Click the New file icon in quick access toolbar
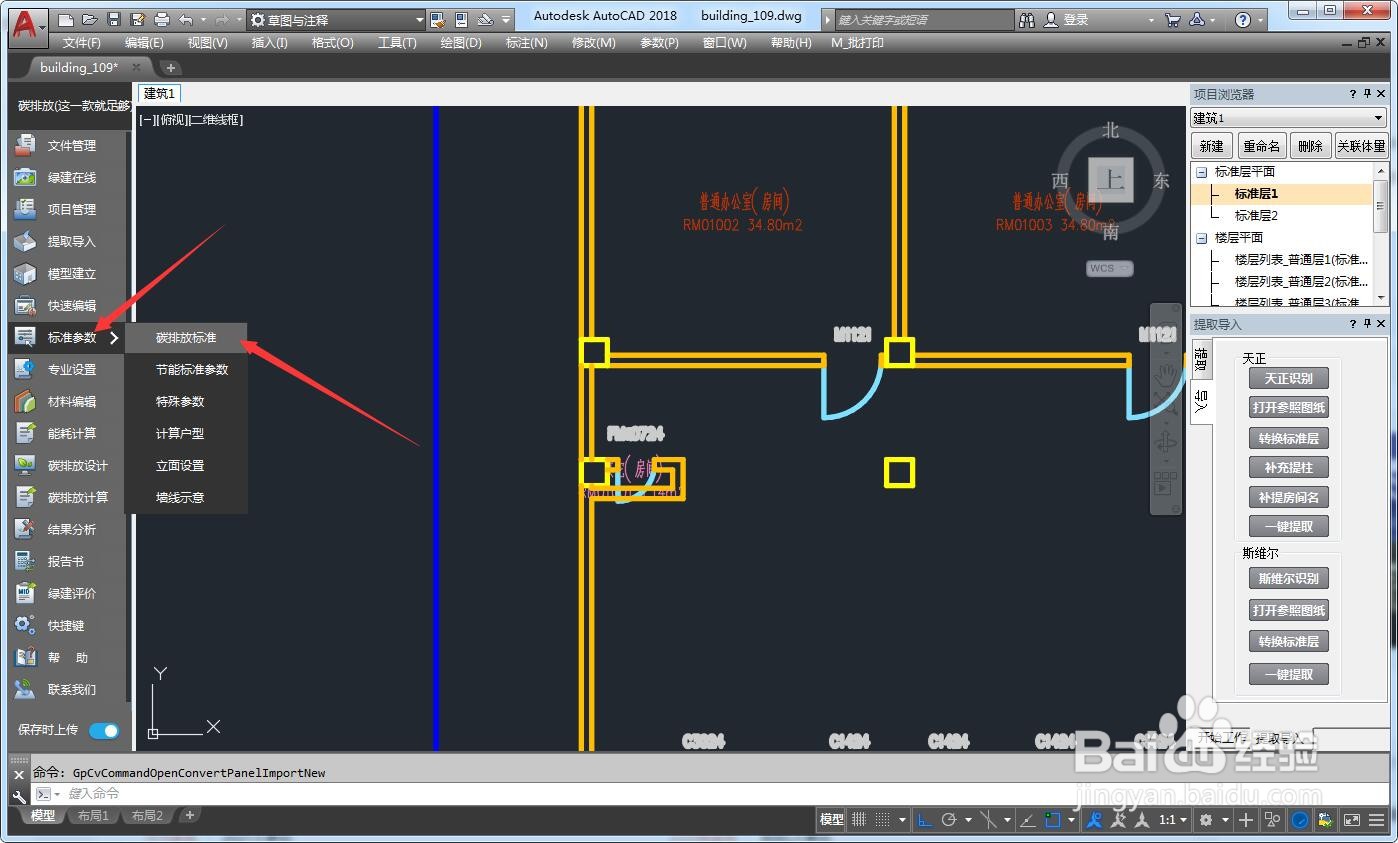This screenshot has width=1398, height=843. [x=66, y=19]
